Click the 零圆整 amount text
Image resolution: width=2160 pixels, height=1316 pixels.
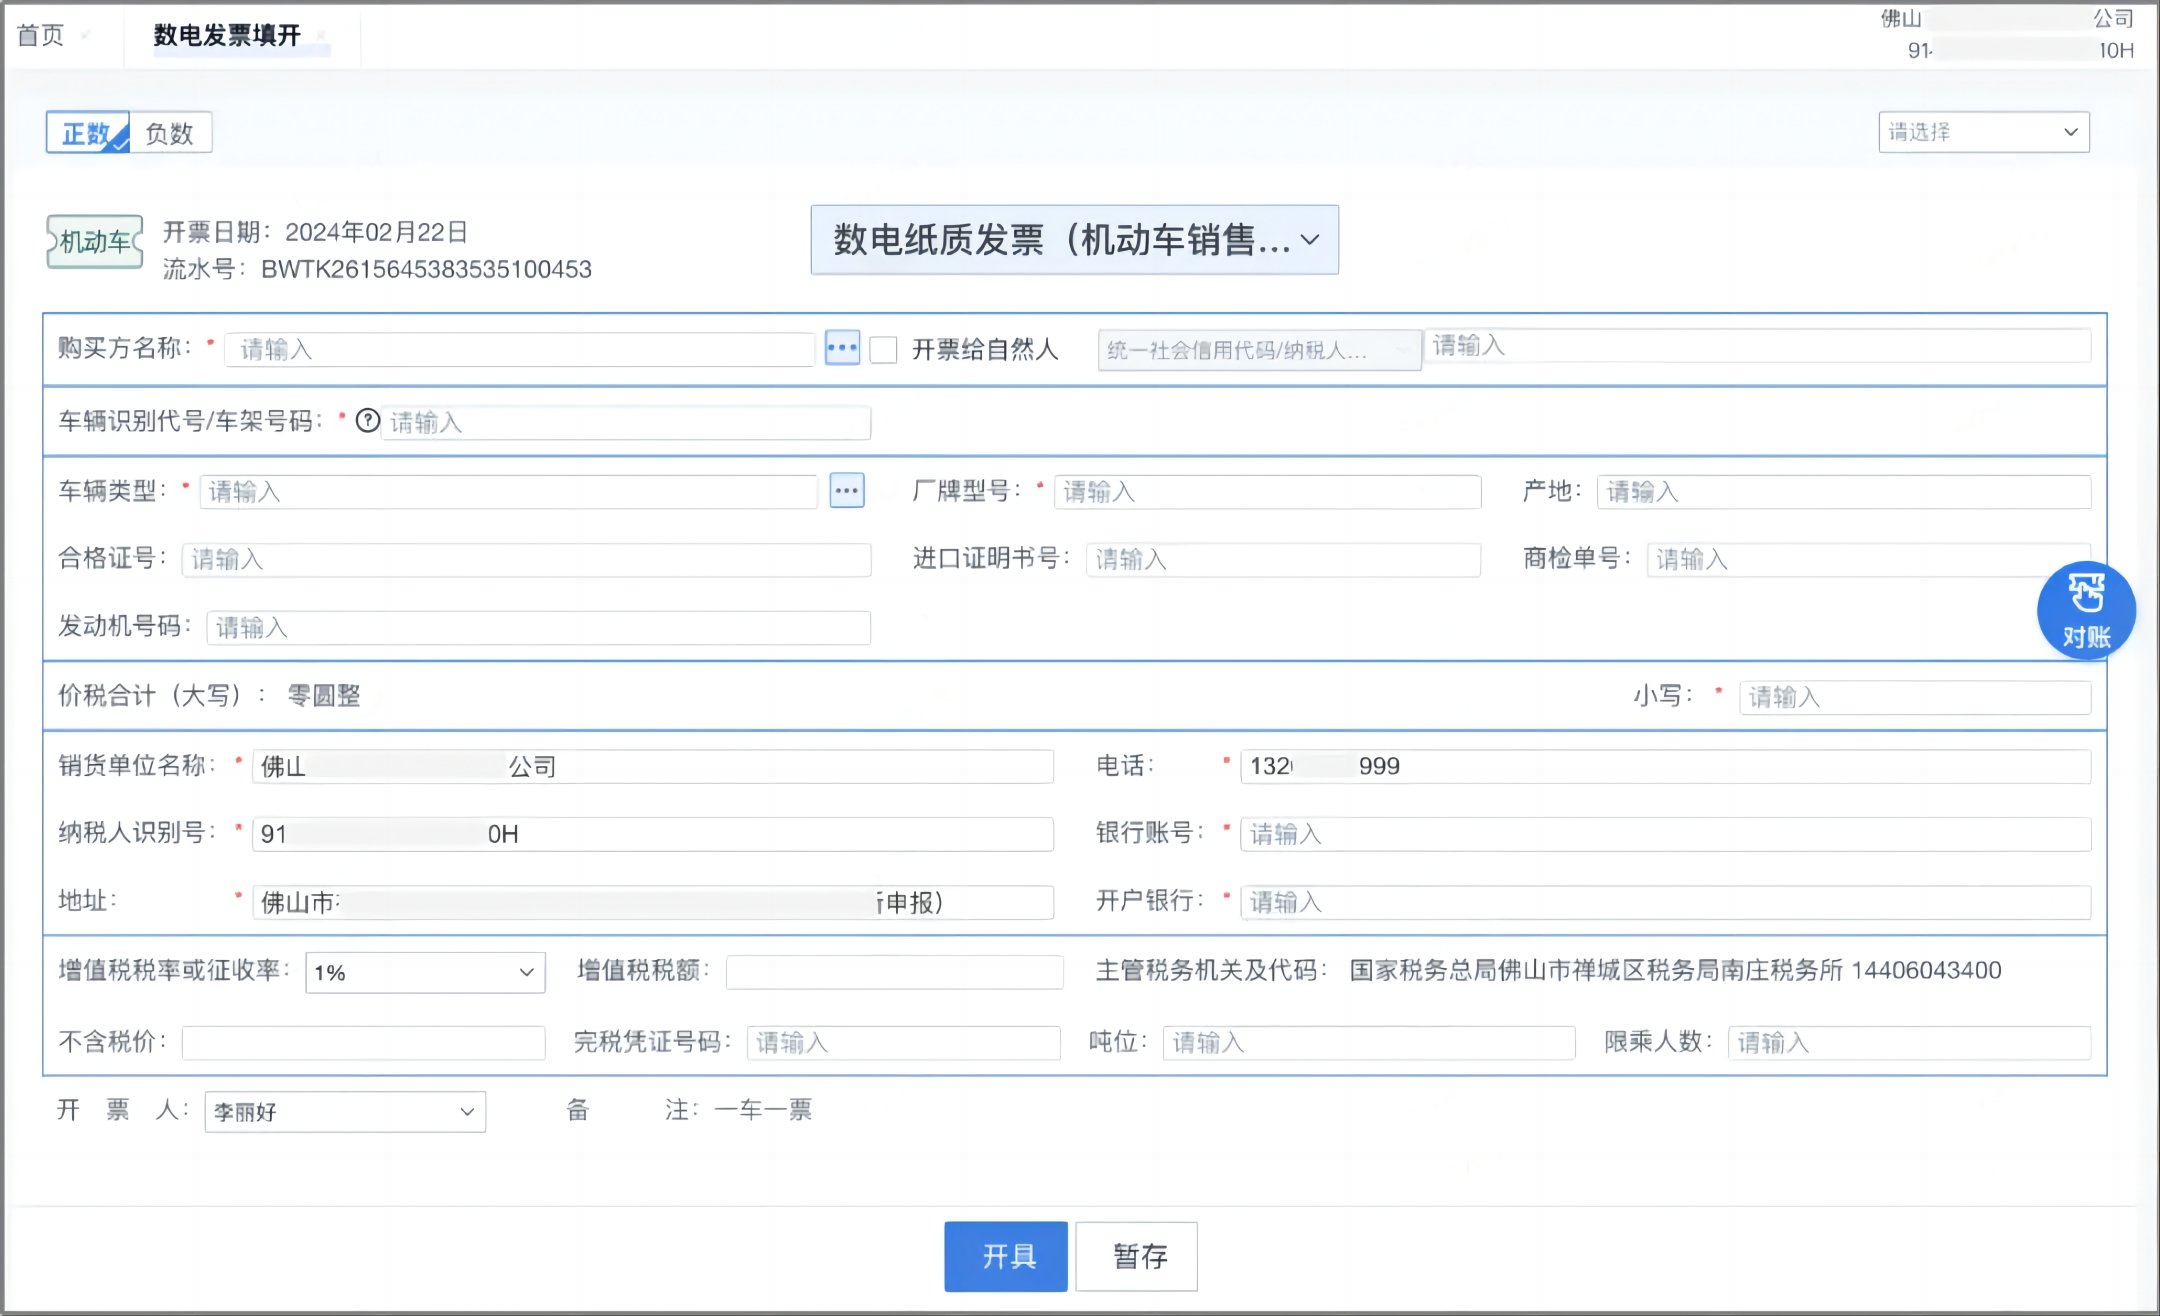click(x=324, y=695)
